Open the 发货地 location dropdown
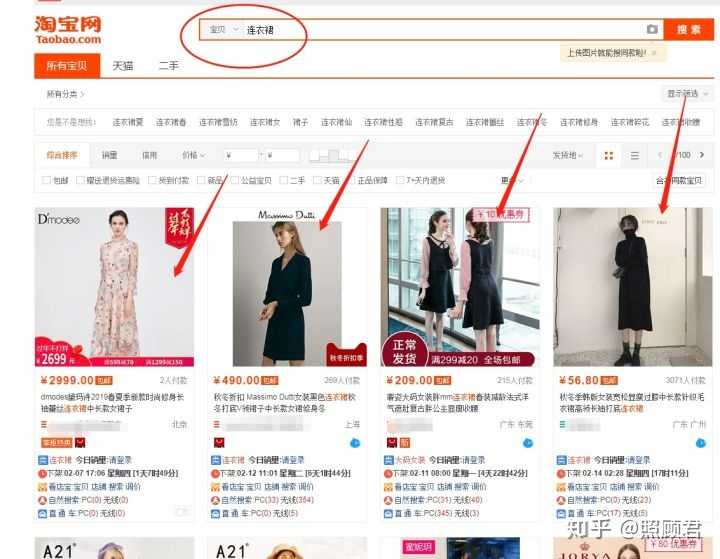 point(567,155)
